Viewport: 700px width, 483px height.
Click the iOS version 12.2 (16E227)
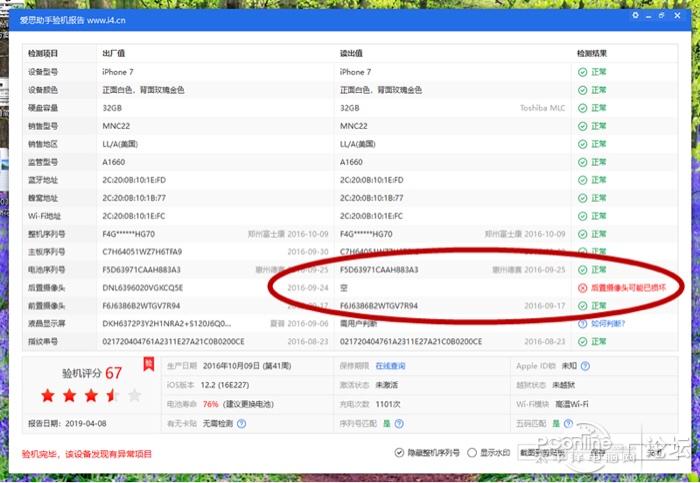click(x=225, y=385)
